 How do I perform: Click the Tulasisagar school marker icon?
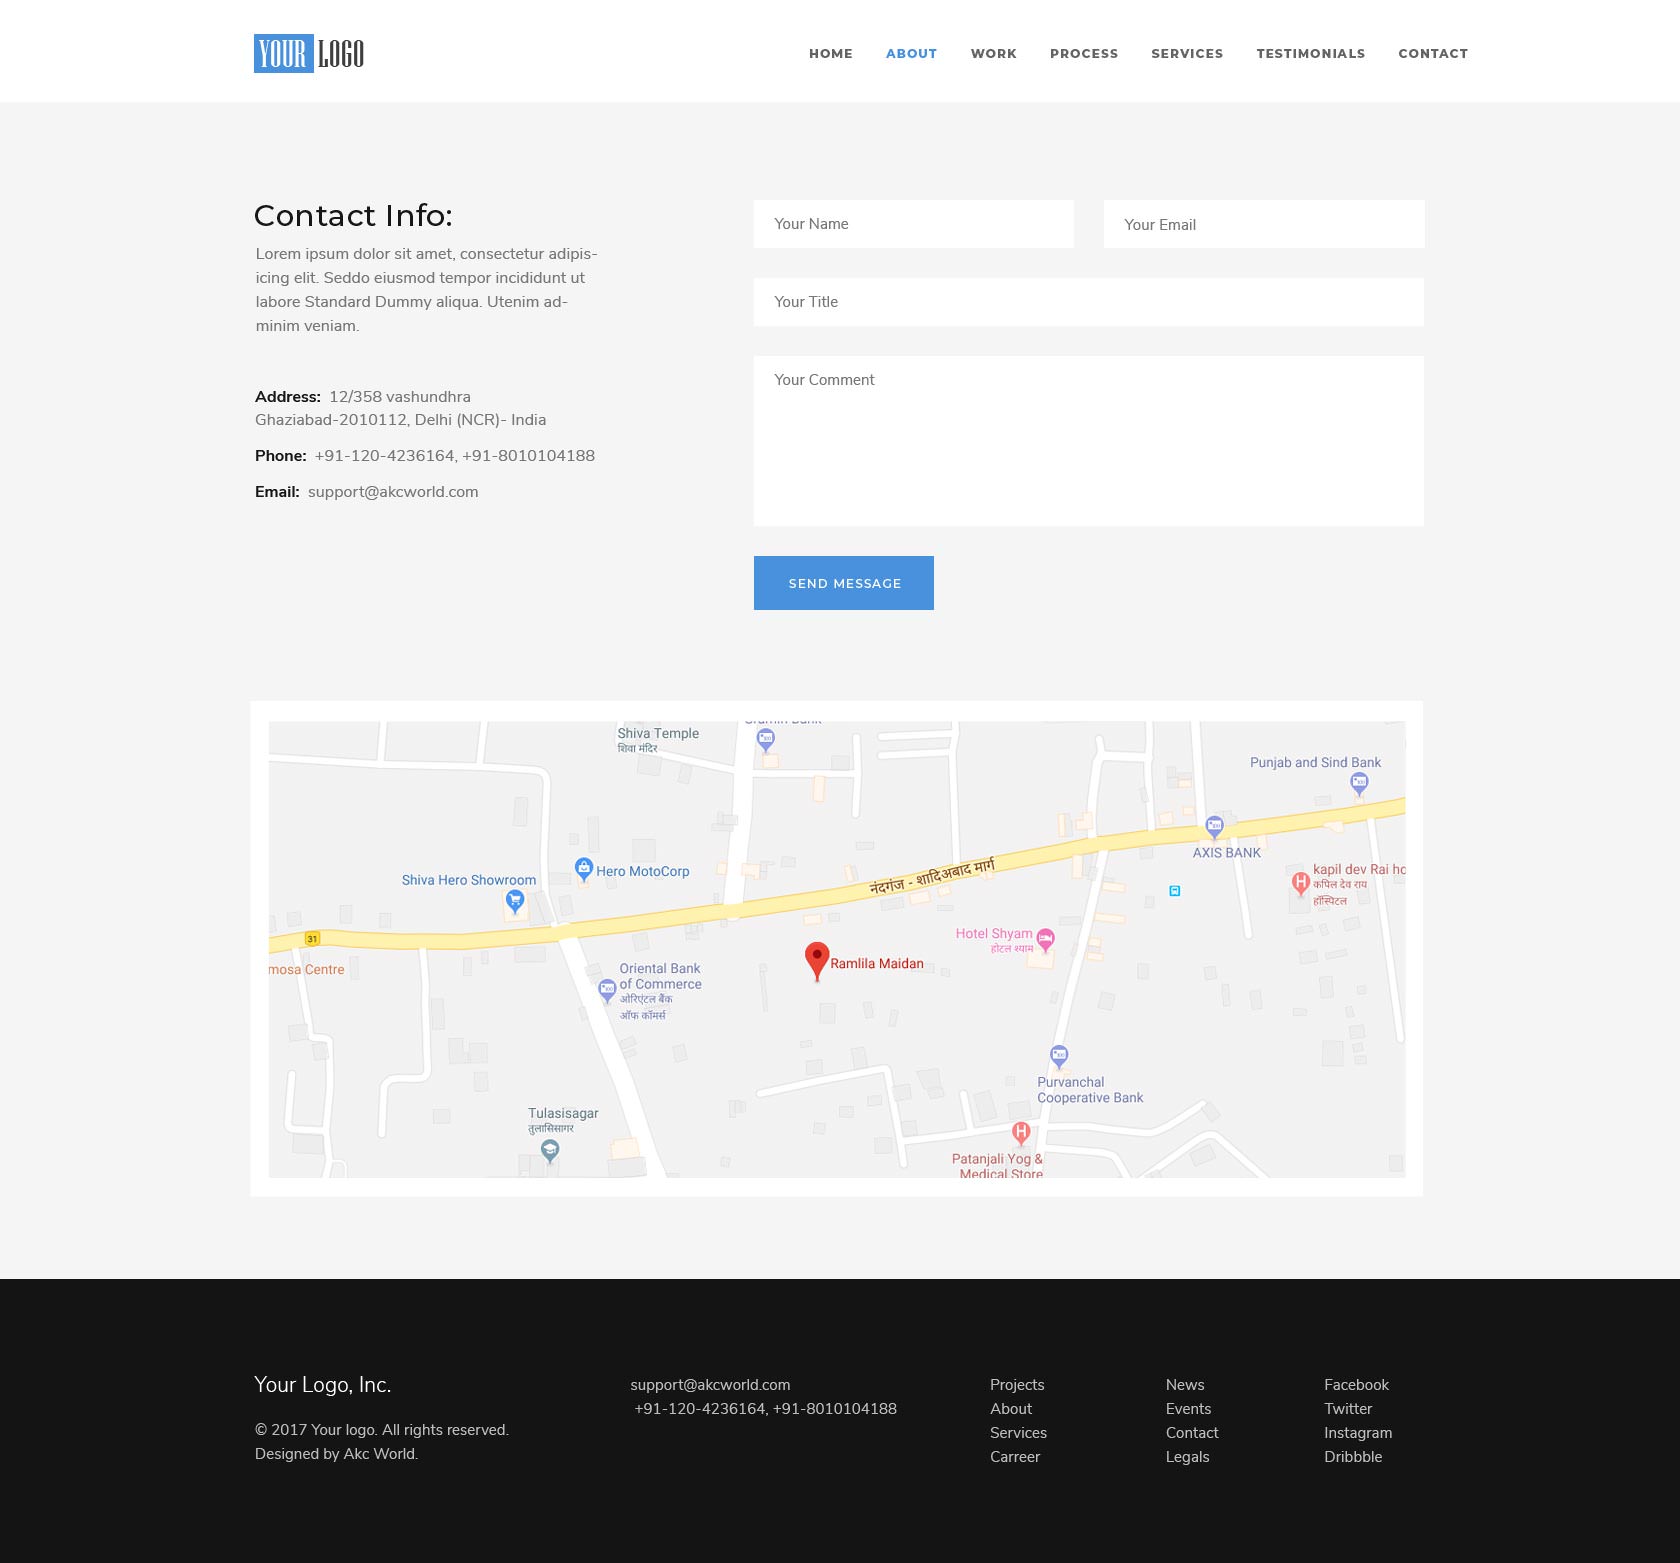(550, 1152)
